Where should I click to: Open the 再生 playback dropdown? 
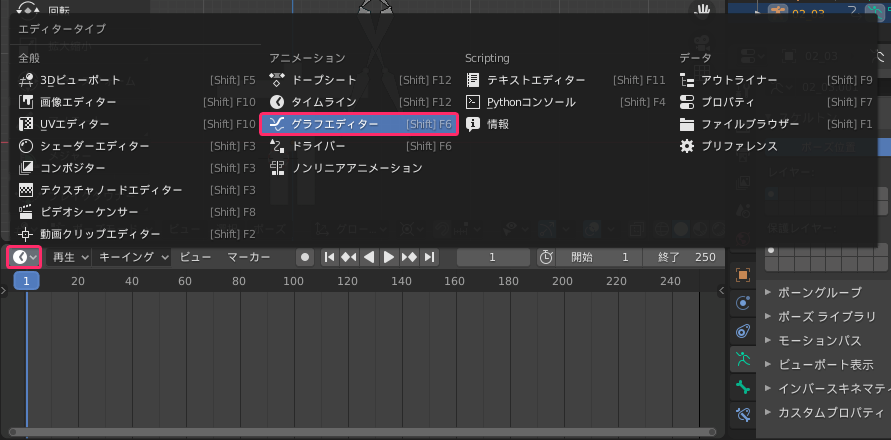pyautogui.click(x=68, y=258)
